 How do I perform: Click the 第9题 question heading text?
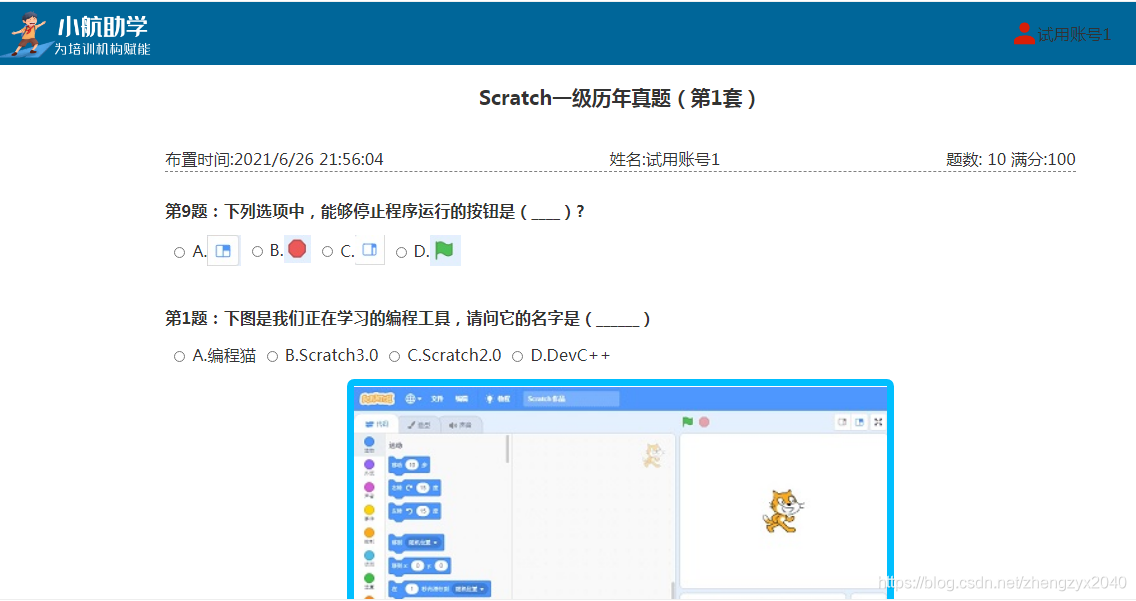click(375, 211)
